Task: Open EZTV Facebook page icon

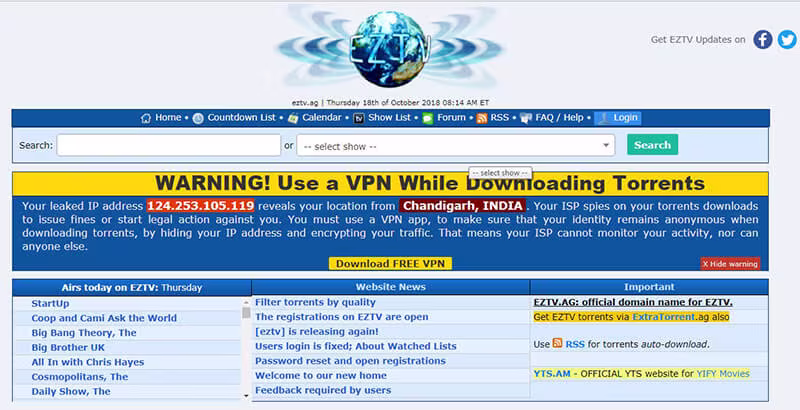Action: pyautogui.click(x=763, y=40)
